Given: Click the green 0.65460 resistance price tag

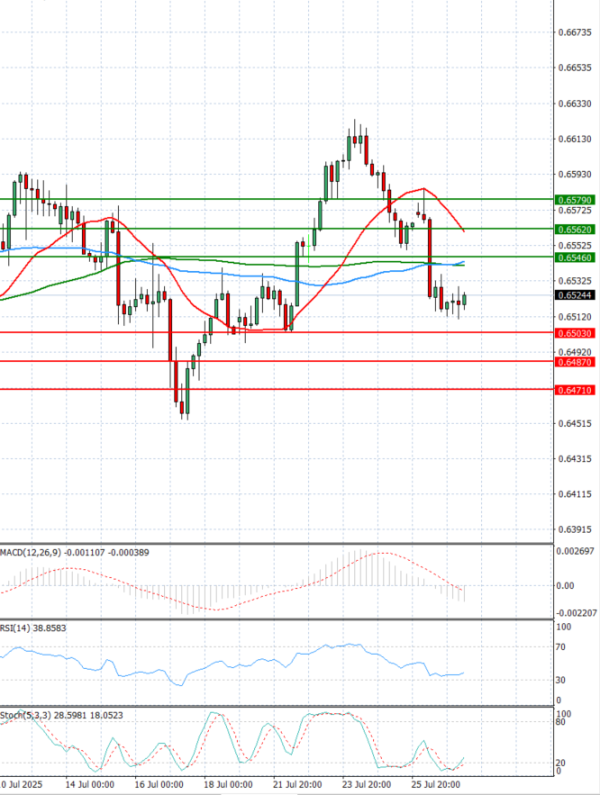Looking at the screenshot, I should coord(575,258).
